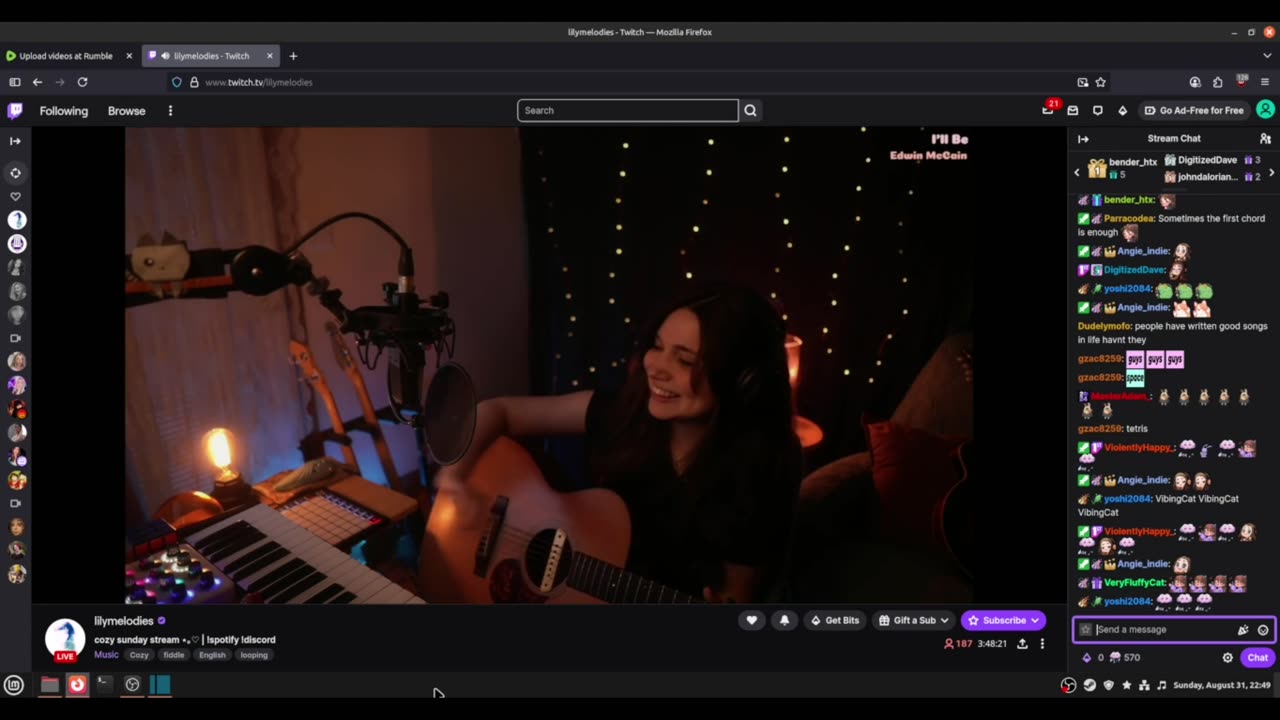
Task: Click the bits balance icon below chat
Action: pos(1087,657)
